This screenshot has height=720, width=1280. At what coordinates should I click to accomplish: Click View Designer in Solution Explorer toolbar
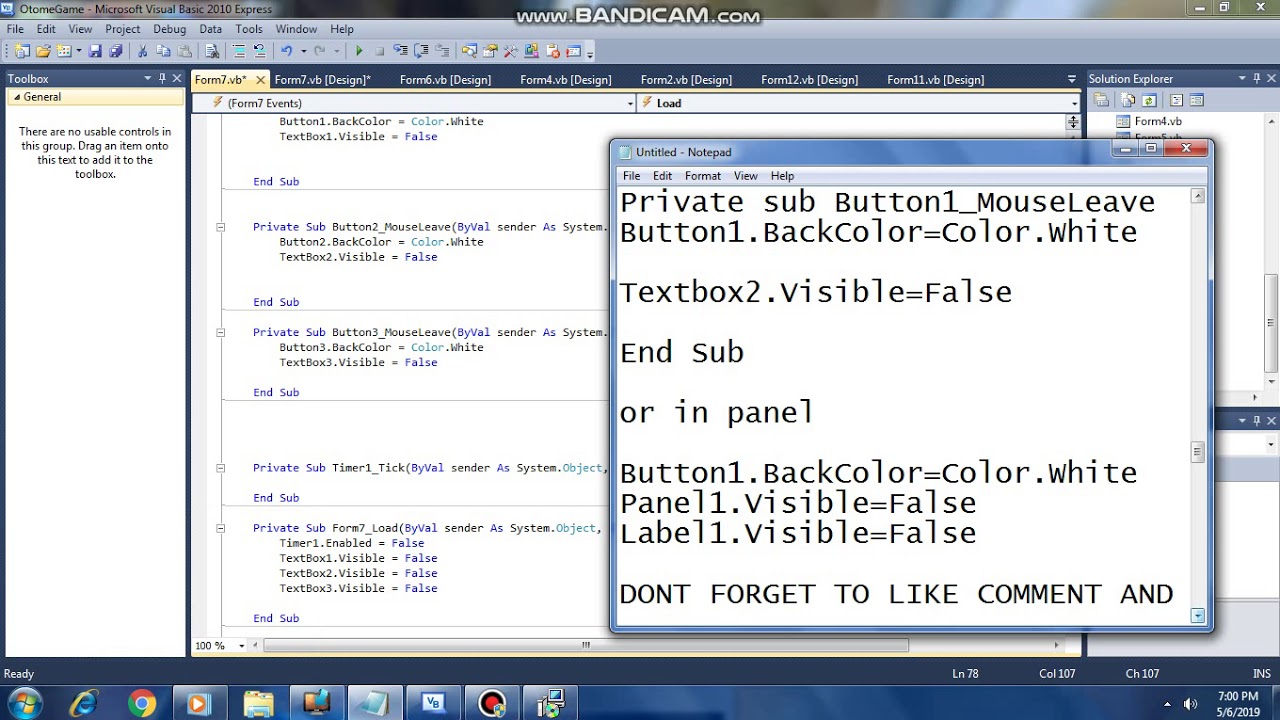[x=1197, y=100]
